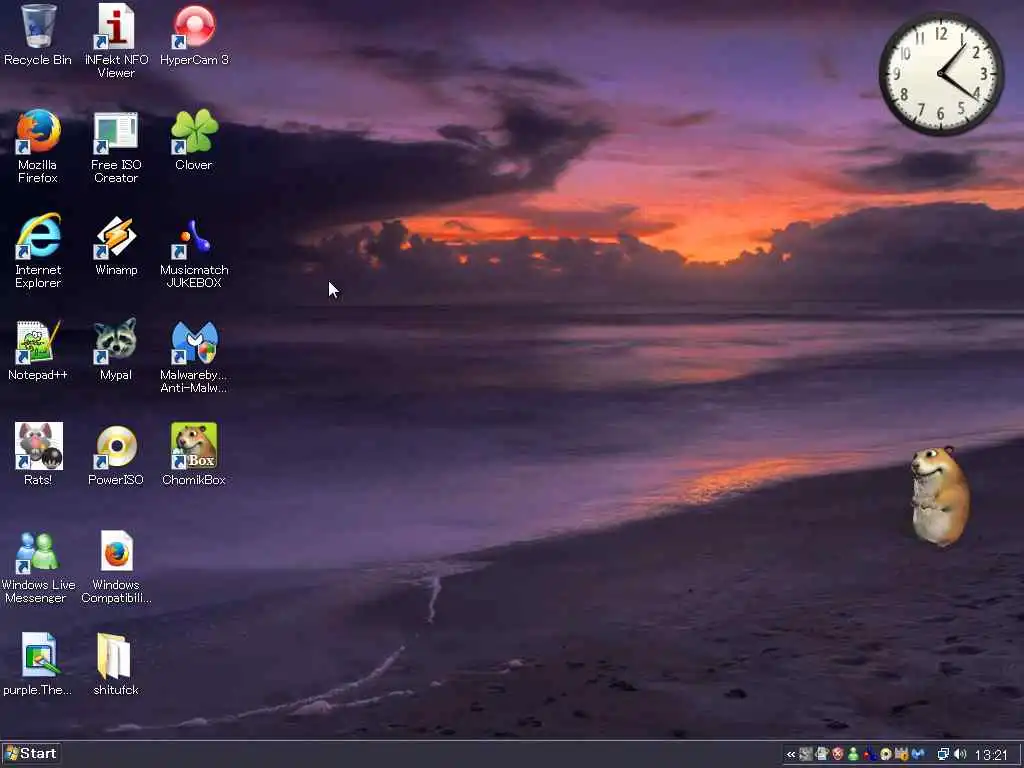
Task: Click the Notepad++ desktop icon
Action: 38,350
